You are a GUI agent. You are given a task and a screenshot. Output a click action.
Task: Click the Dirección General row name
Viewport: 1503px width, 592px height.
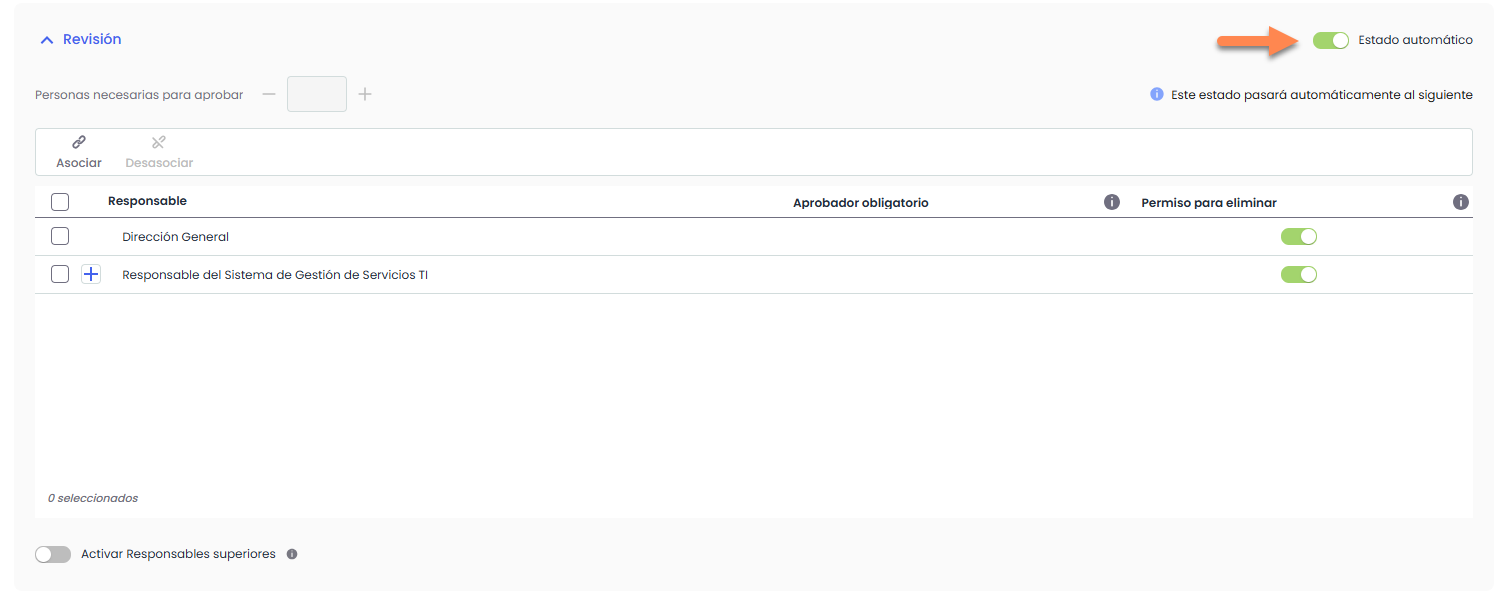[x=175, y=237]
